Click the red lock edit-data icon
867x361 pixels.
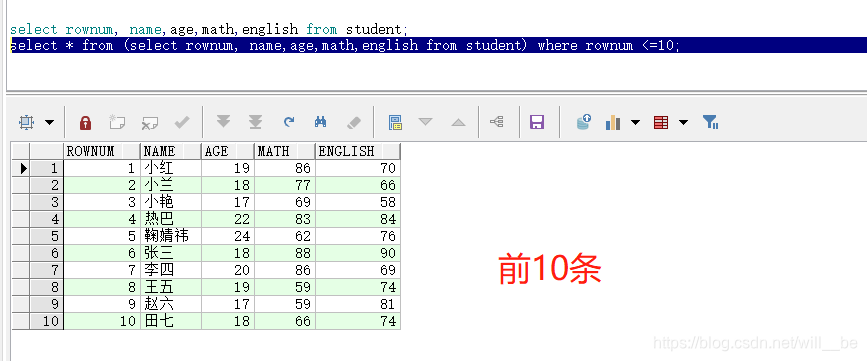pyautogui.click(x=85, y=122)
